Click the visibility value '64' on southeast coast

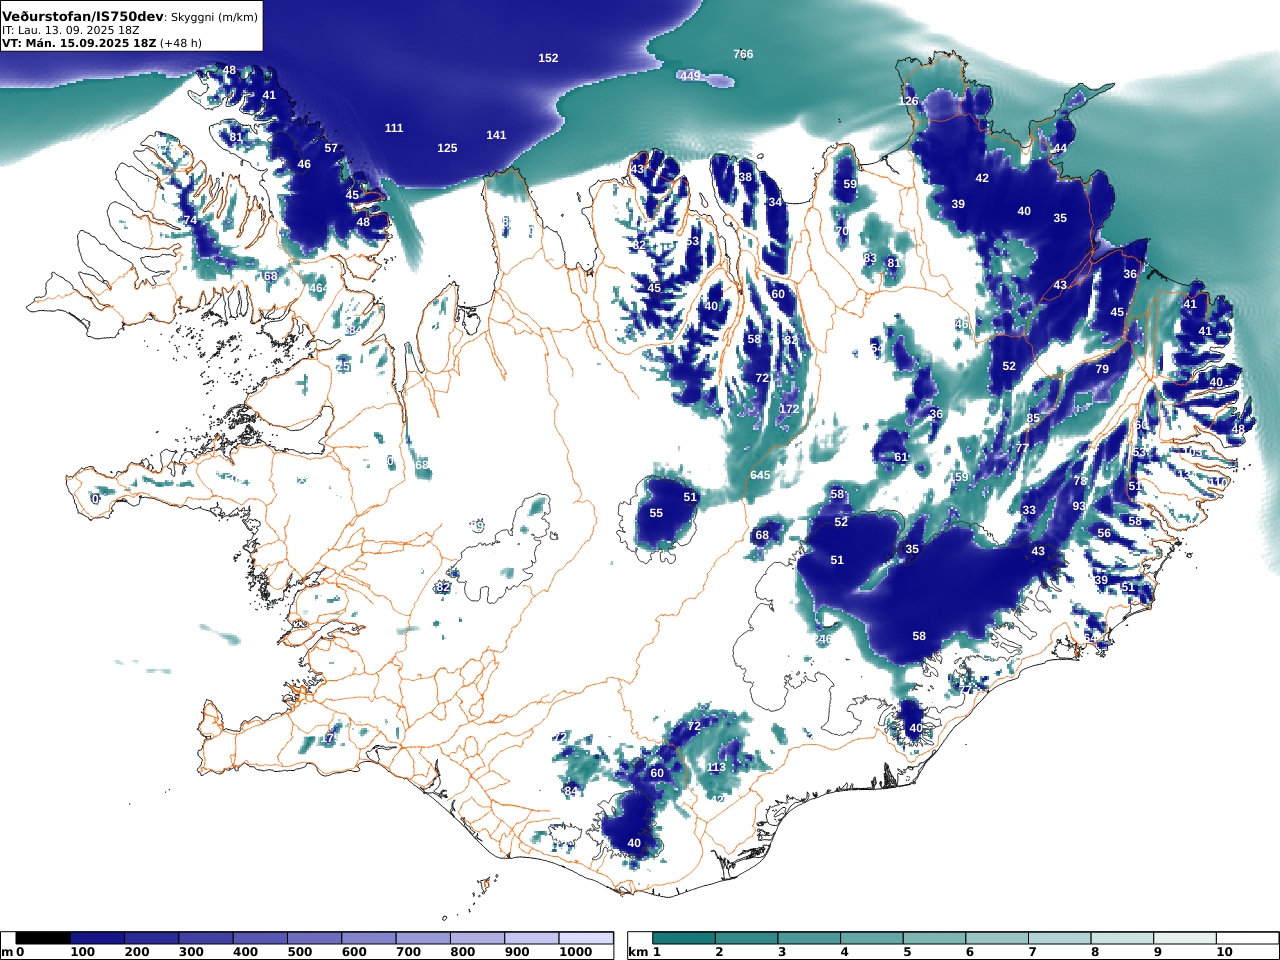click(1090, 637)
